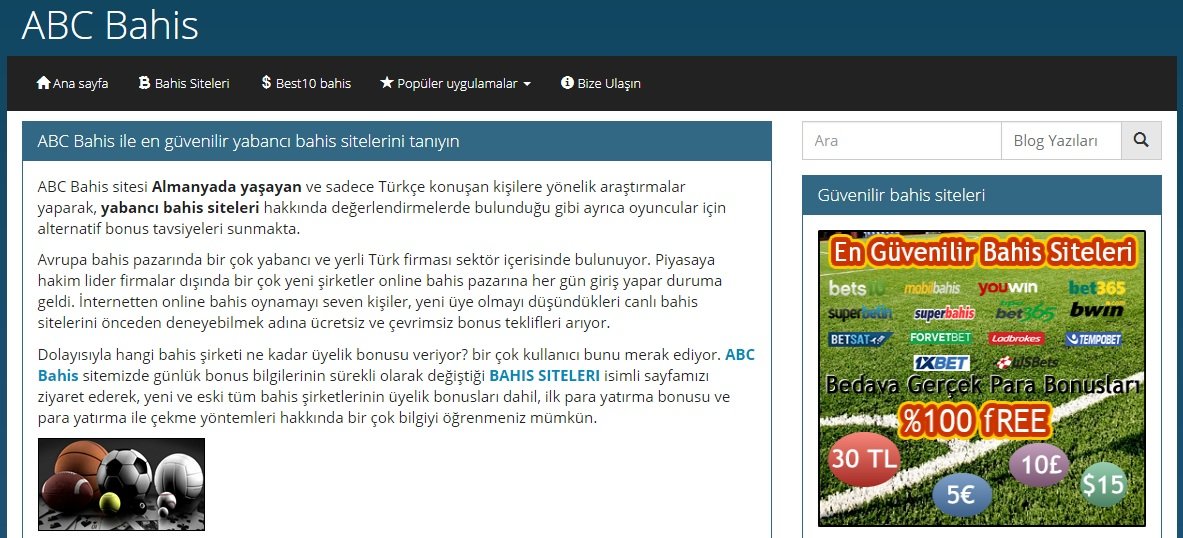Click the home icon beside Ana sayfa
This screenshot has width=1183, height=538.
[x=43, y=83]
